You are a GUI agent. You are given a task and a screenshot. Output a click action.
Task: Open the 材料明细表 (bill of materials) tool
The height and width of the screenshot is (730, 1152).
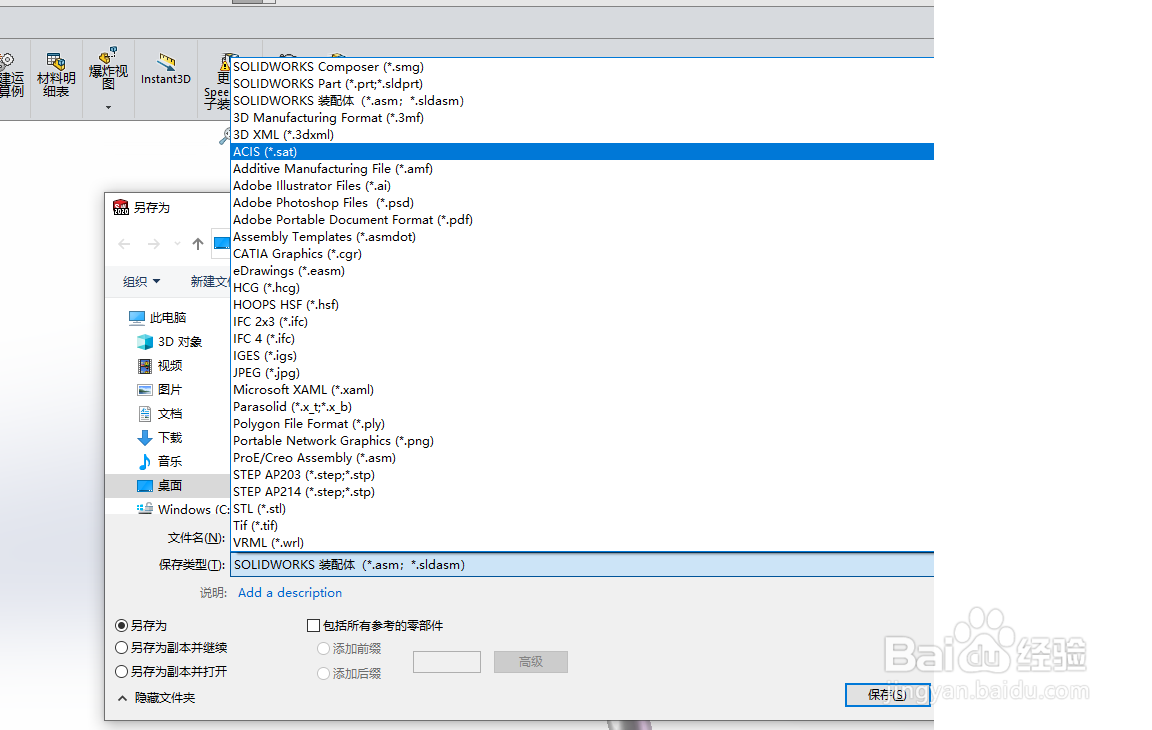point(56,76)
